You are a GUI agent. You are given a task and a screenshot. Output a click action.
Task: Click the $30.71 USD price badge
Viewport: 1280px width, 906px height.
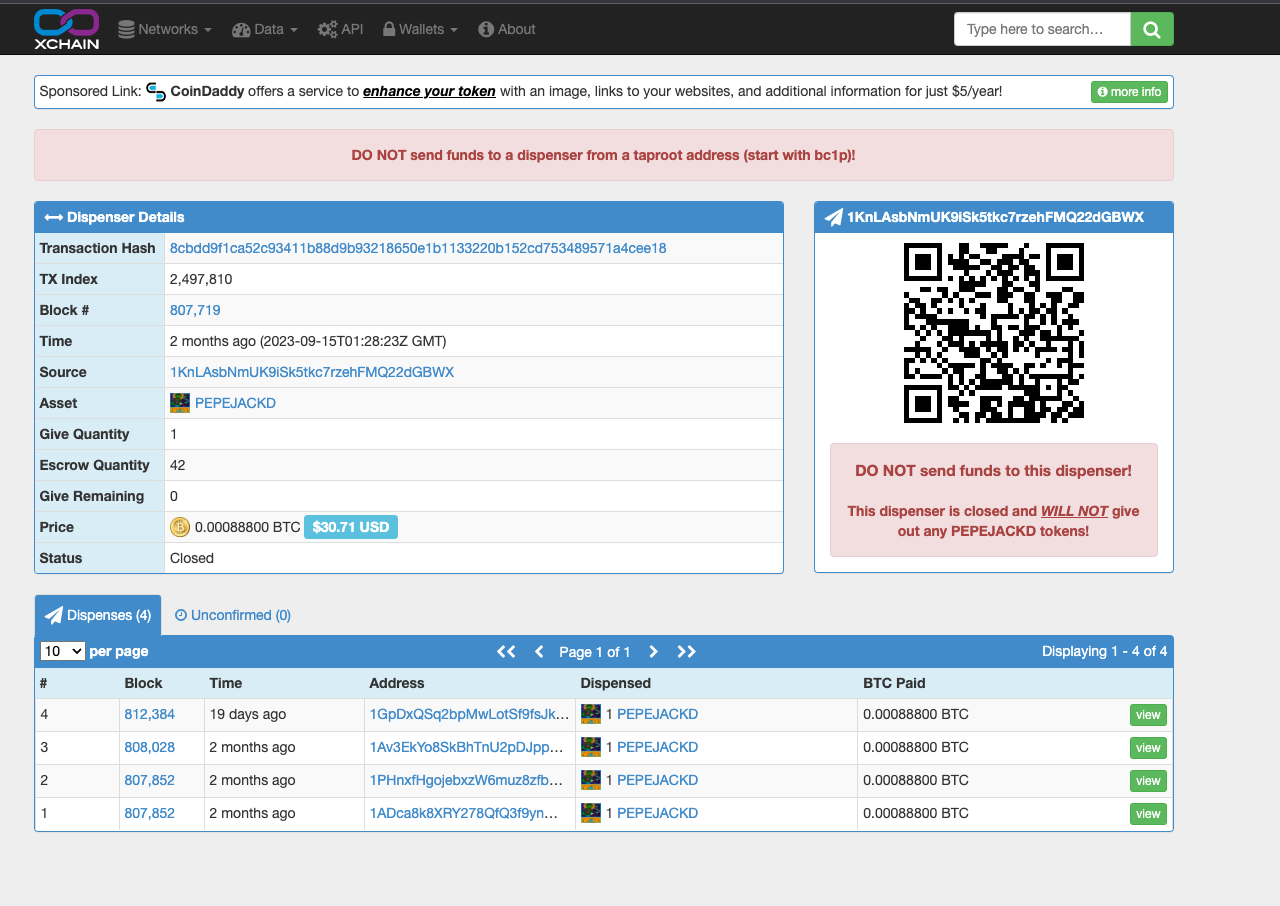(351, 527)
